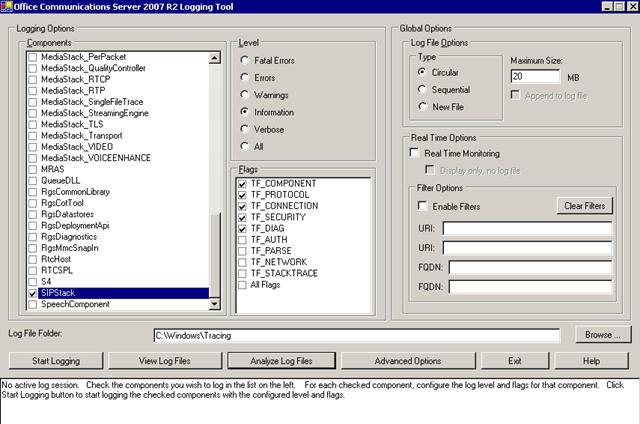Check the MediaStack_VIDEO component
The height and width of the screenshot is (424, 640).
coord(33,147)
